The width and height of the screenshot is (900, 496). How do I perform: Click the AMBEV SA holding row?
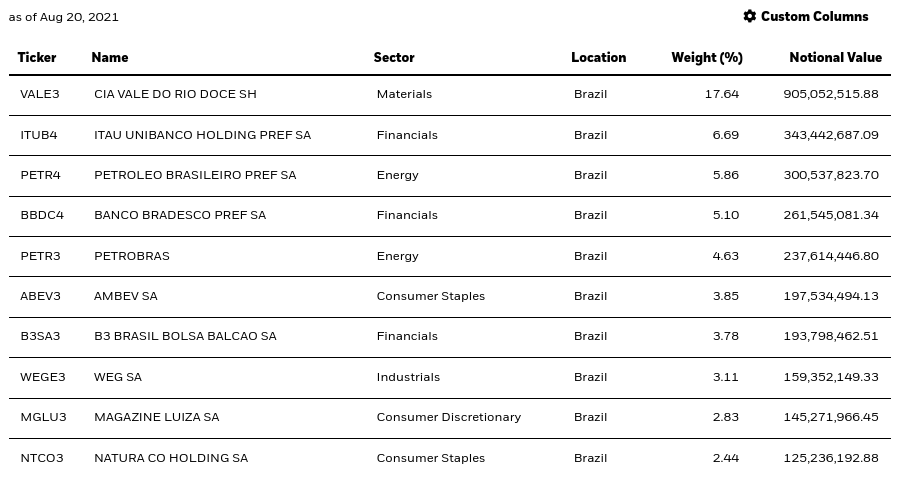[x=449, y=297]
